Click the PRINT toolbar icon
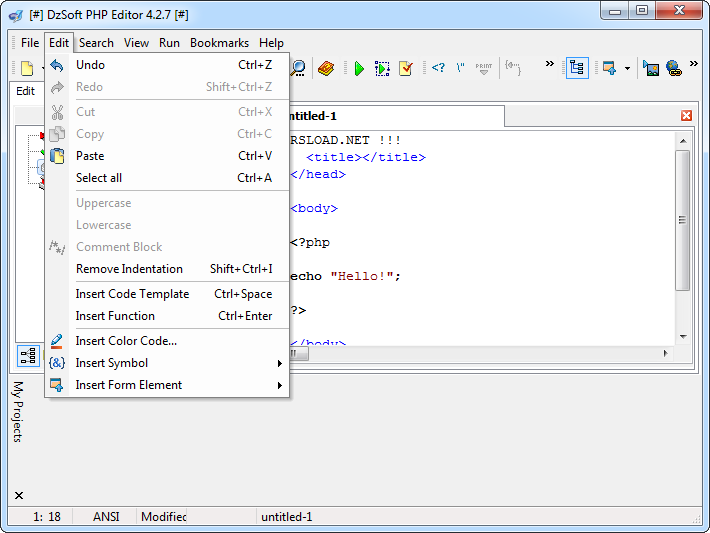710x533 pixels. pos(484,68)
